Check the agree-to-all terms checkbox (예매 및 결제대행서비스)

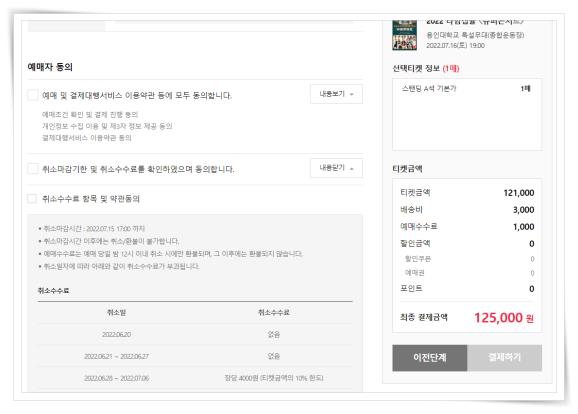coord(33,95)
